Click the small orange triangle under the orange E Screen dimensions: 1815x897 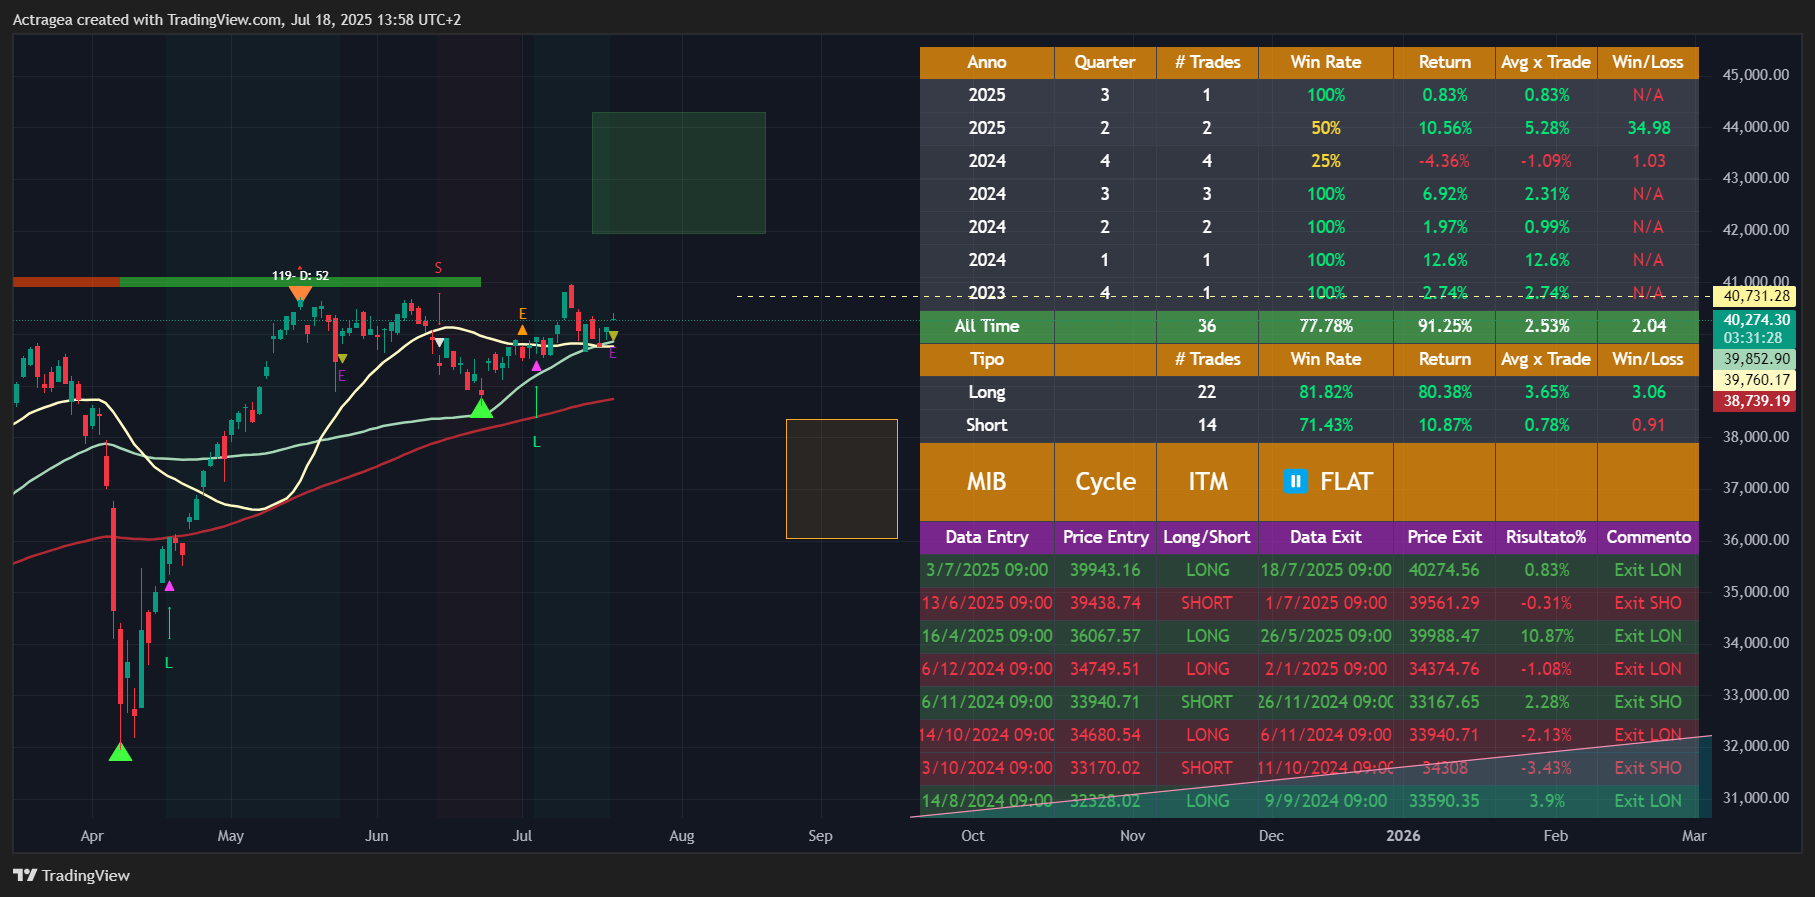(522, 330)
